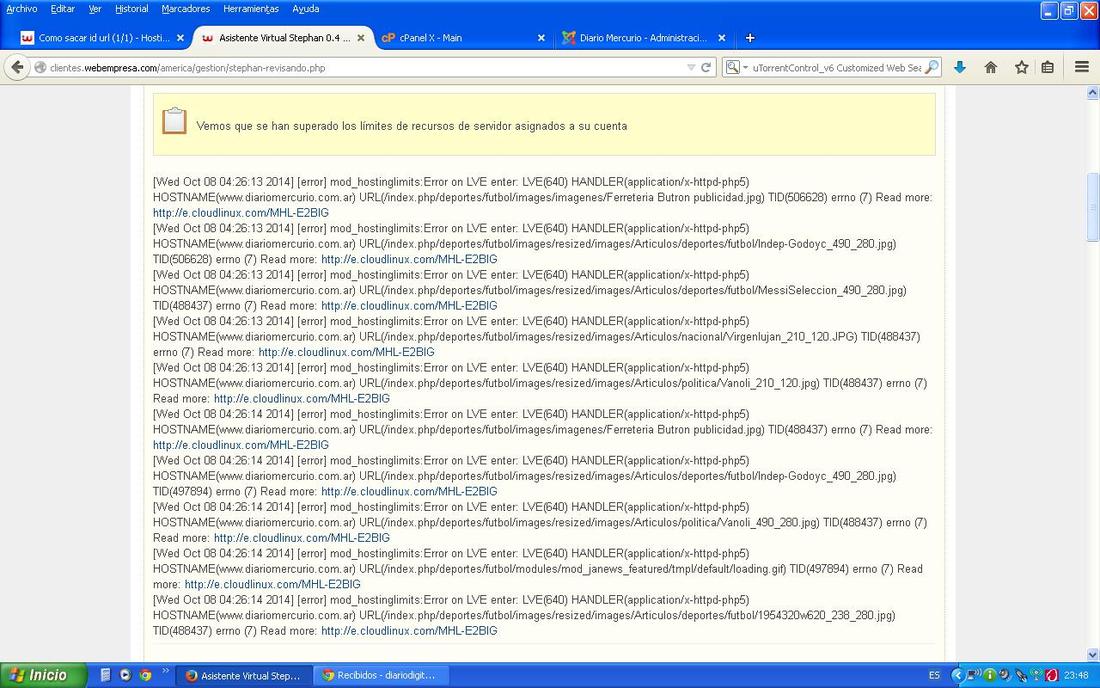Click the vertical scrollbar thumb
Screen dimensions: 1100x688
[1092, 207]
